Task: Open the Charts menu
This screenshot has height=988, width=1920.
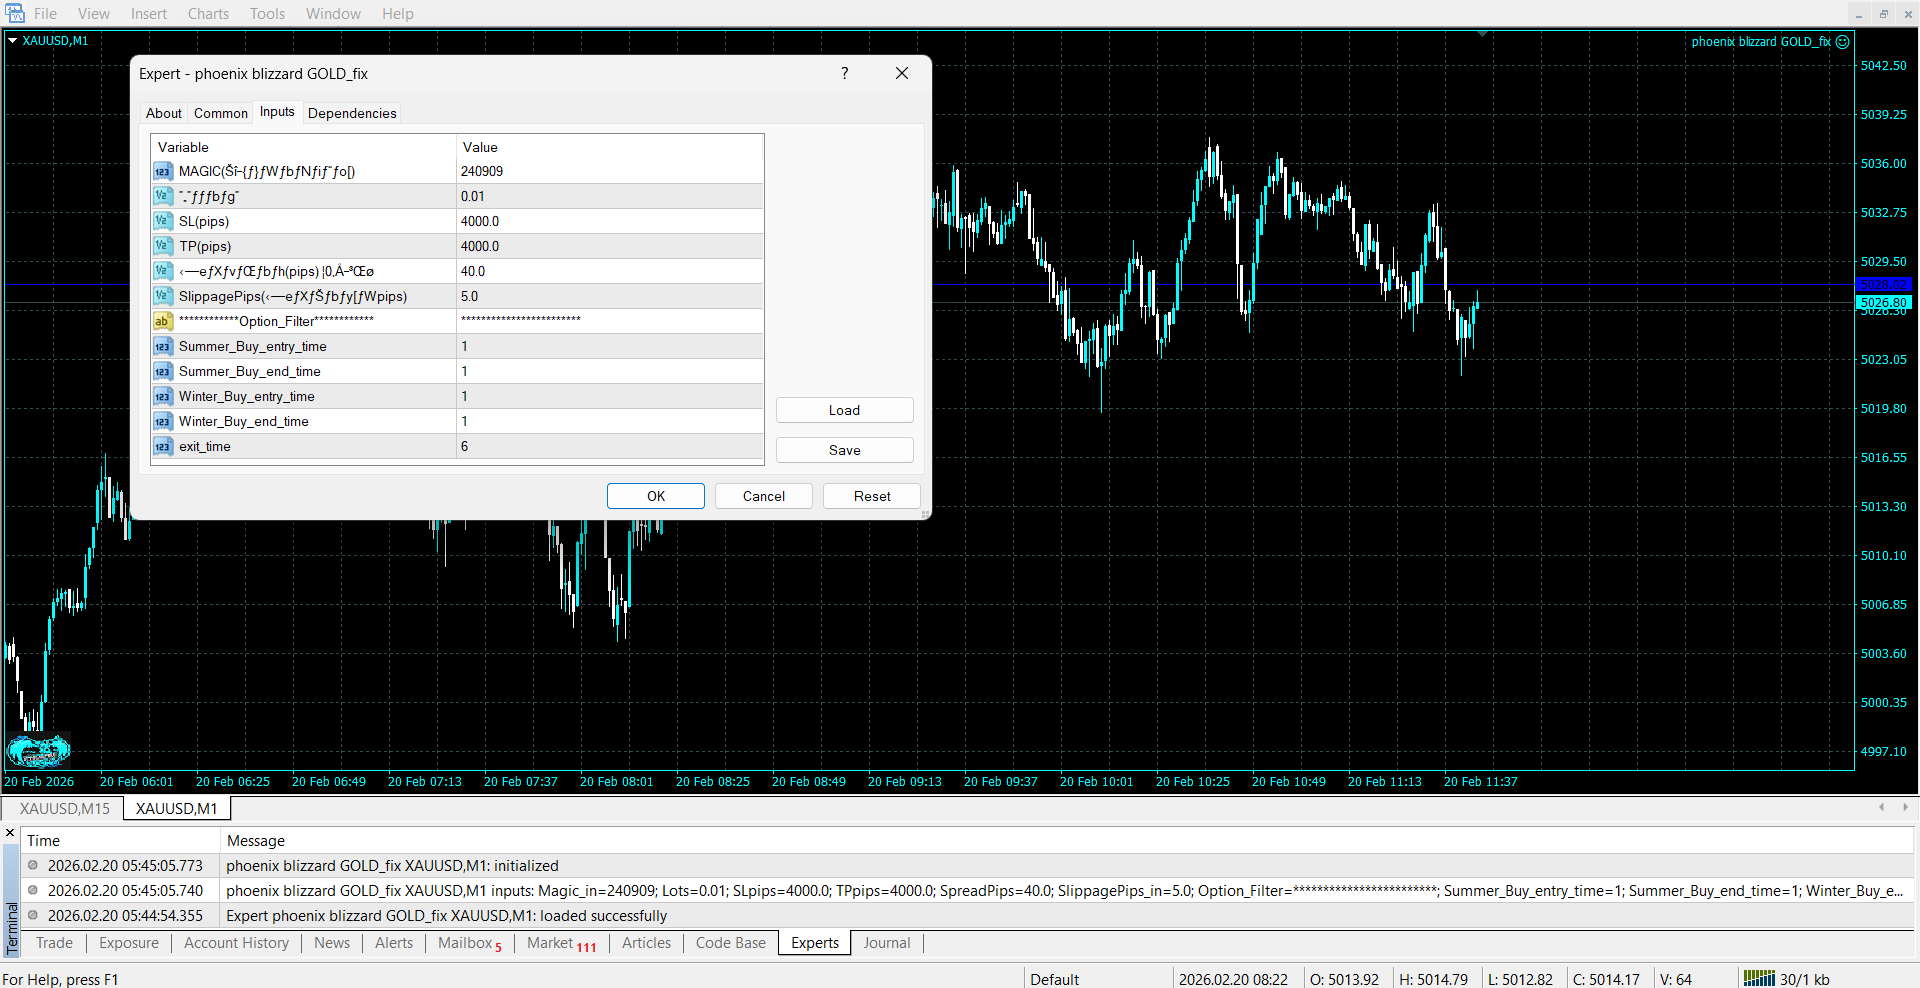Action: [x=208, y=14]
